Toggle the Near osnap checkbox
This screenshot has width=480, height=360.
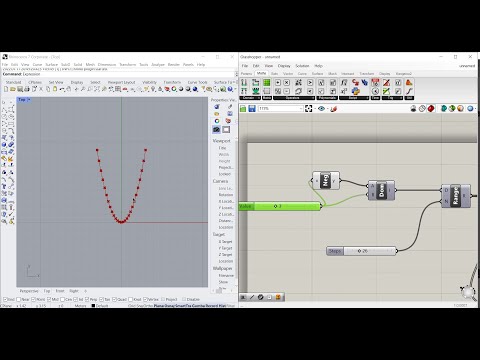coord(19,299)
